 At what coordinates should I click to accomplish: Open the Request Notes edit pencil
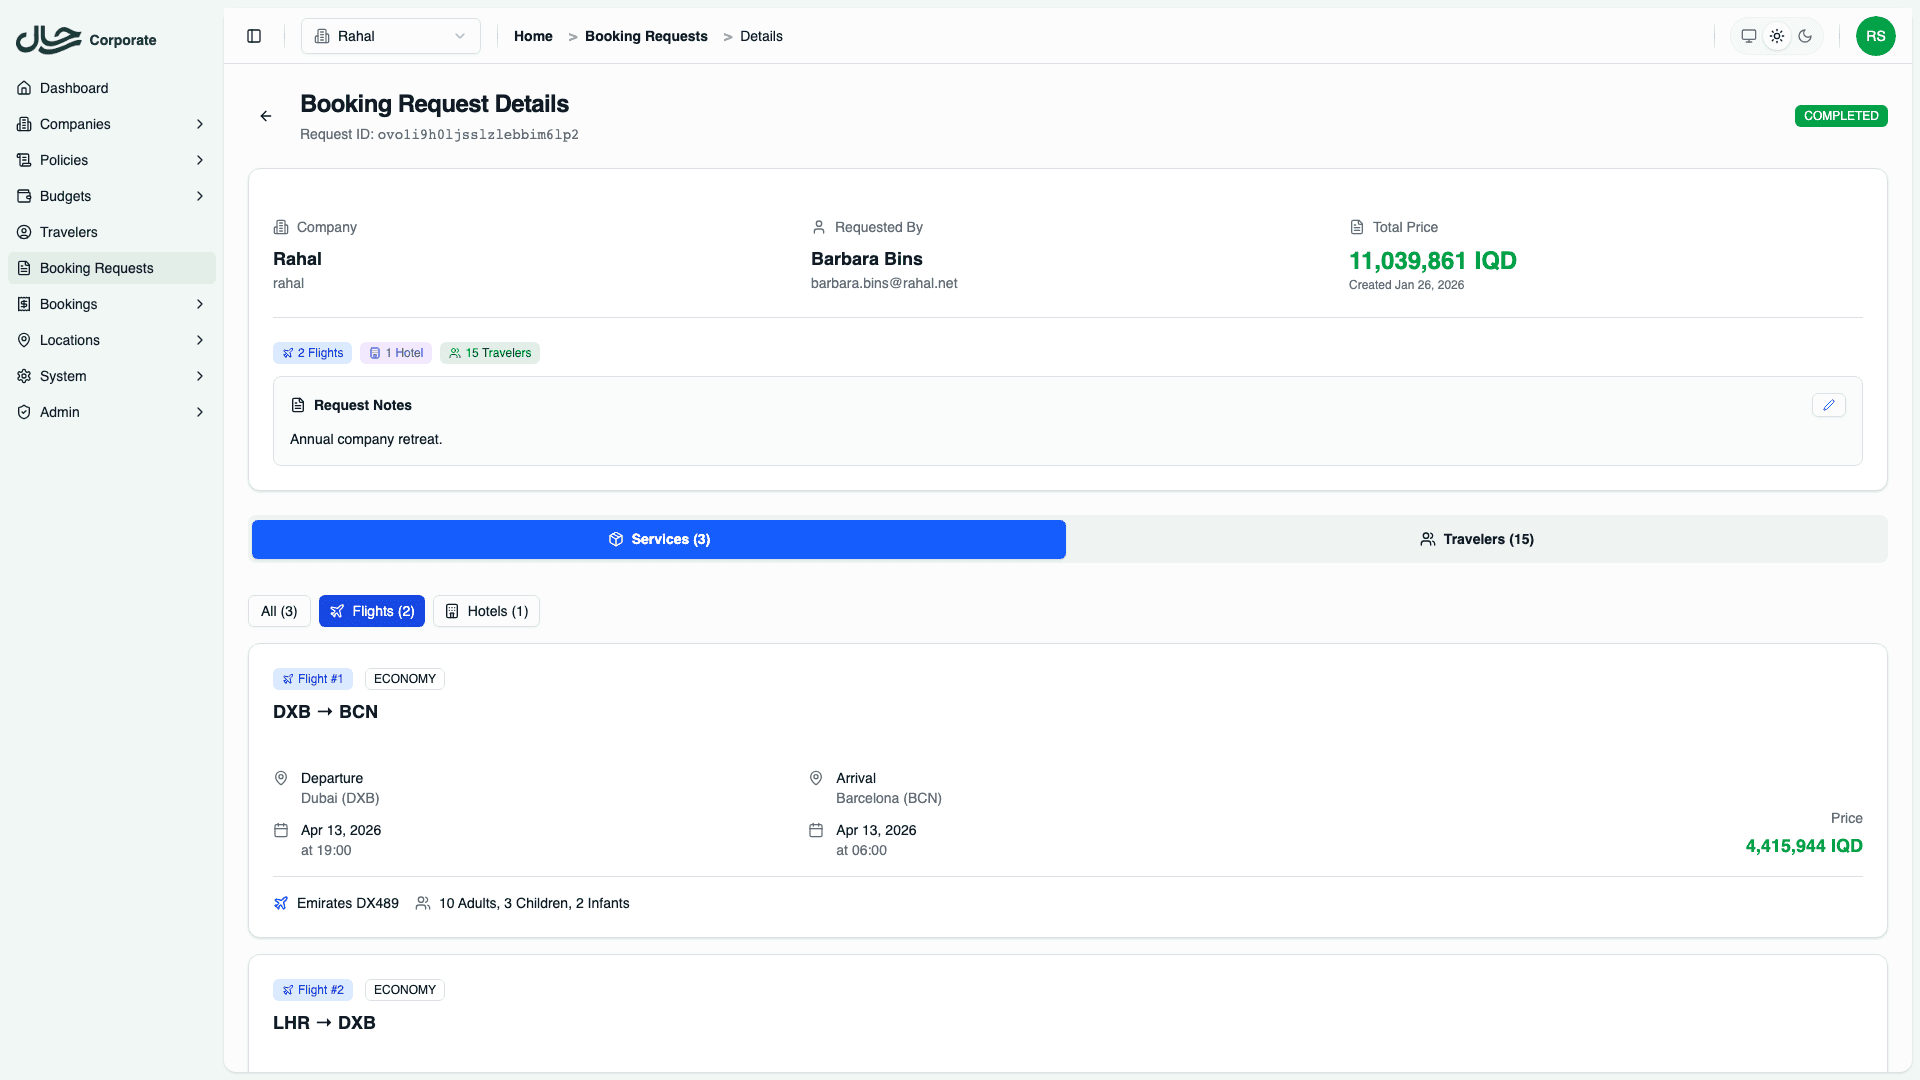pyautogui.click(x=1829, y=405)
